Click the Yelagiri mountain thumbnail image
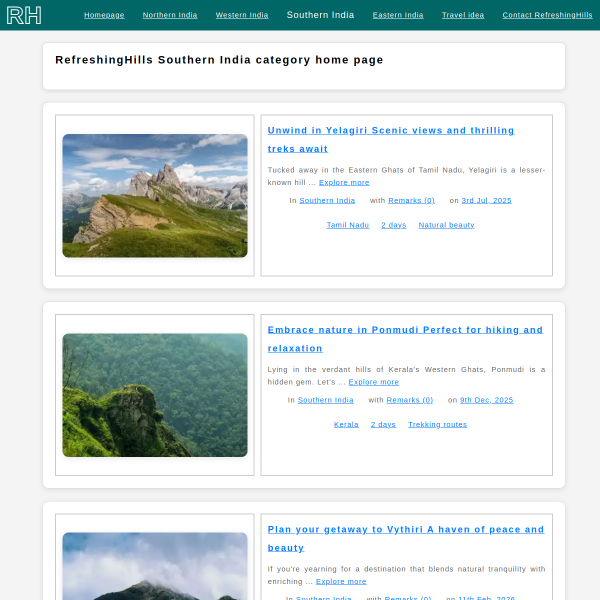The width and height of the screenshot is (600, 600). tap(155, 196)
